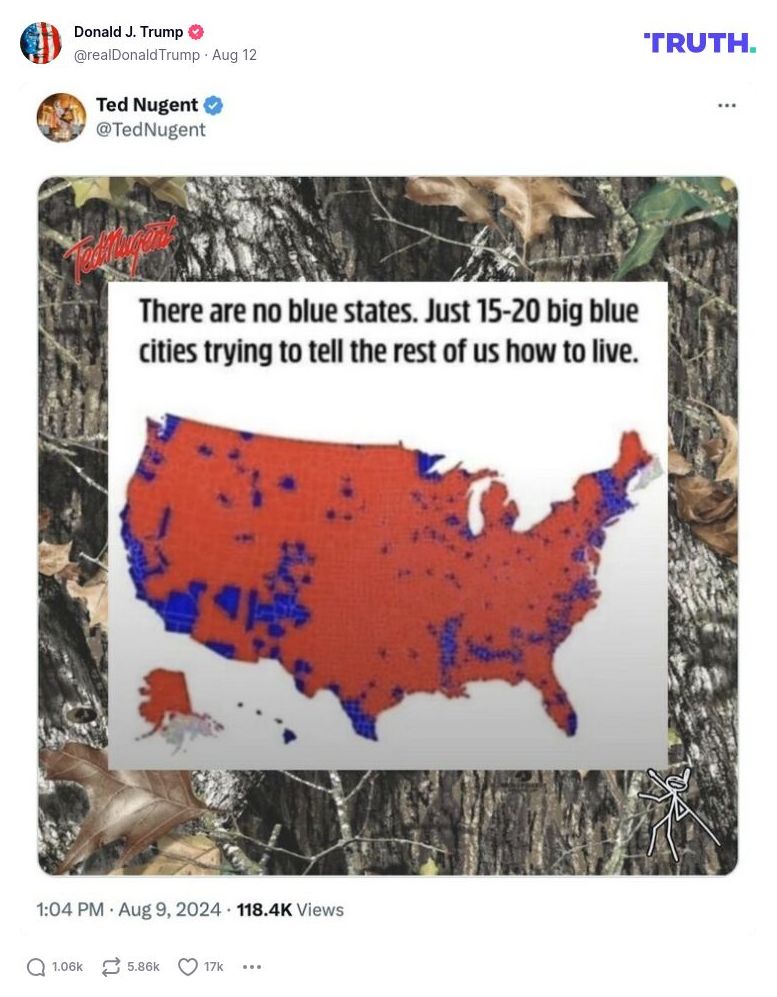
Task: Click the Aug 12 timestamp
Action: 235,56
